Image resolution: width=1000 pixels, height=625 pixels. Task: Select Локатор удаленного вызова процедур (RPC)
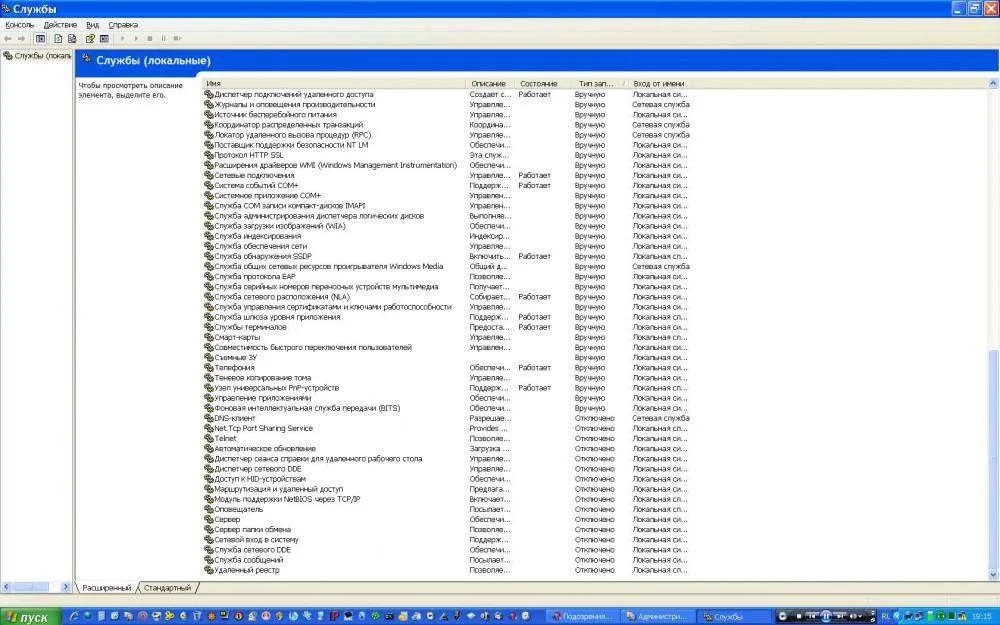292,135
